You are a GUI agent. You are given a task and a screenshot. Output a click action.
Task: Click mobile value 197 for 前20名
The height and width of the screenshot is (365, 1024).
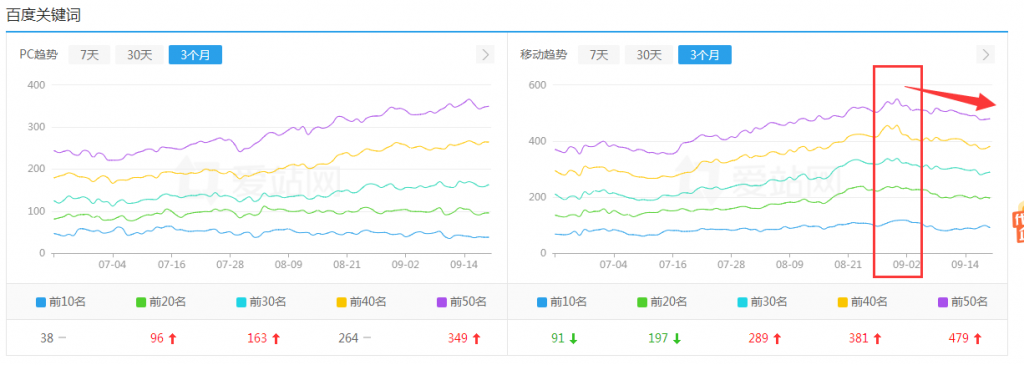pos(658,338)
